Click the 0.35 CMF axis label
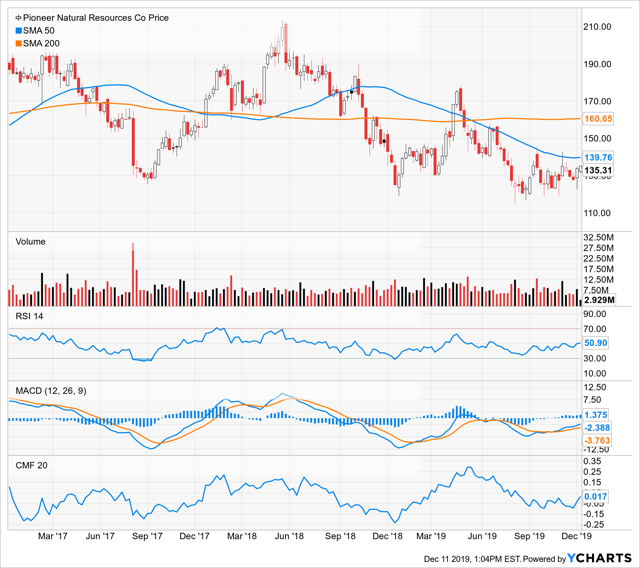 (593, 462)
